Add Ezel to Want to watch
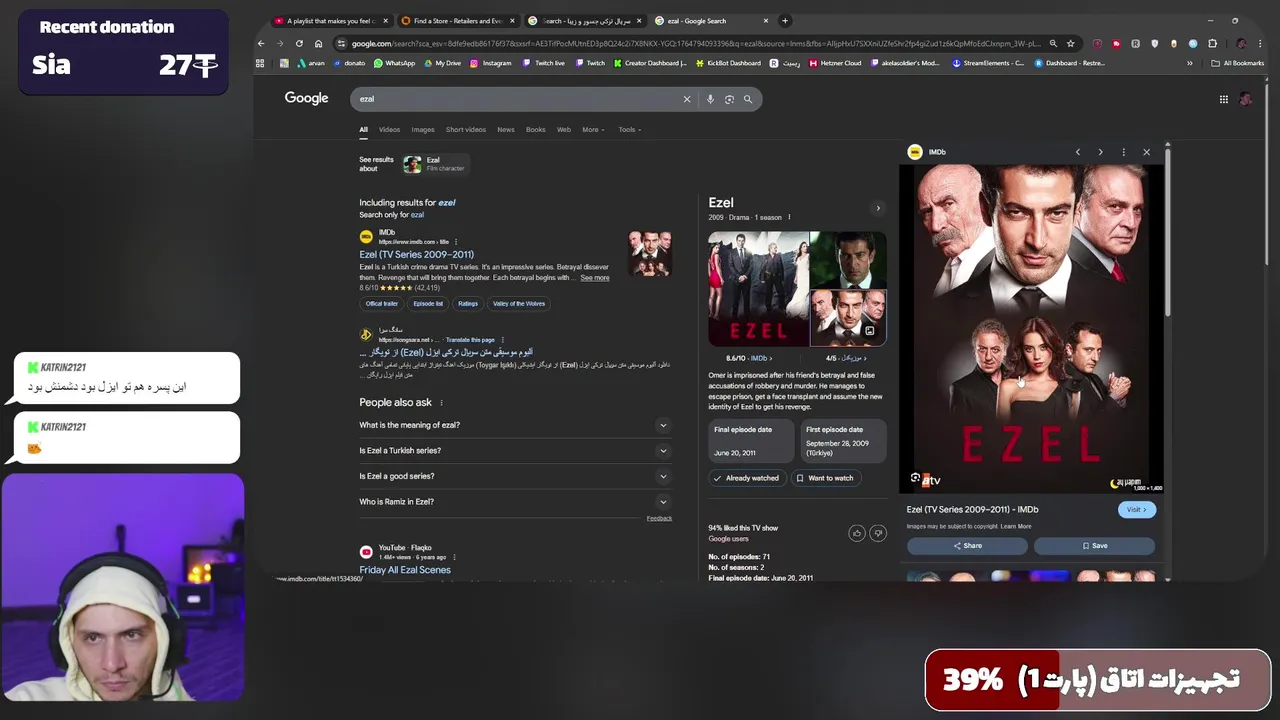Screen dimensions: 1280x720 click(824, 478)
